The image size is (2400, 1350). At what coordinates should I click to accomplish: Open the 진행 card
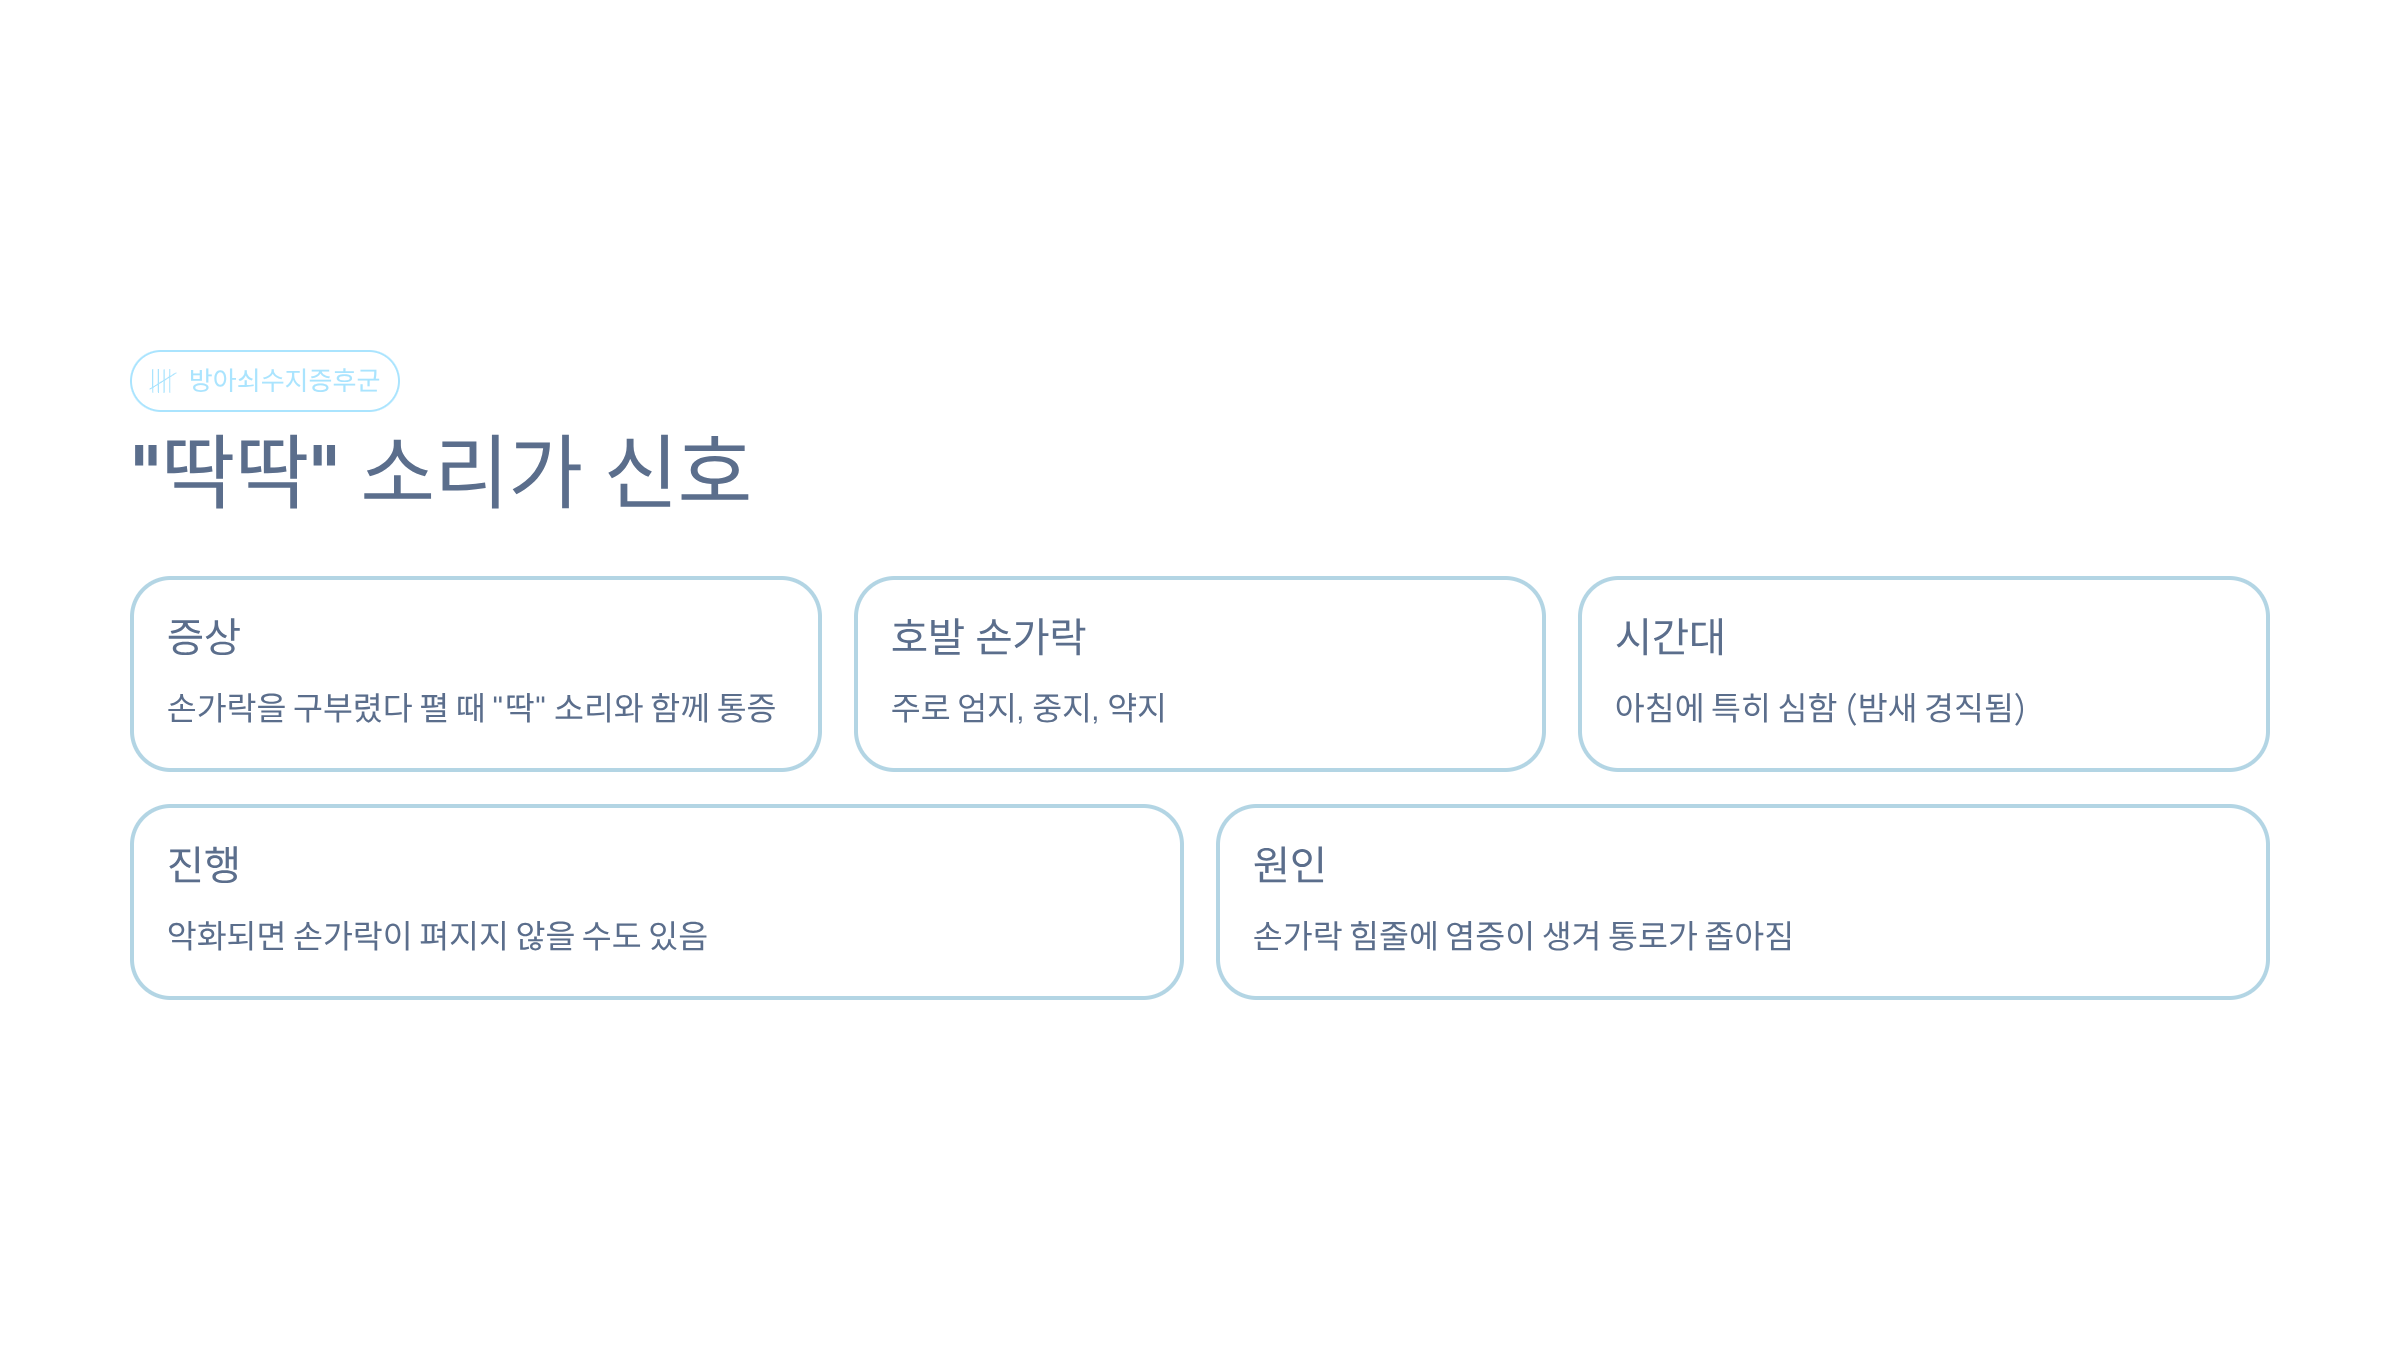(657, 902)
